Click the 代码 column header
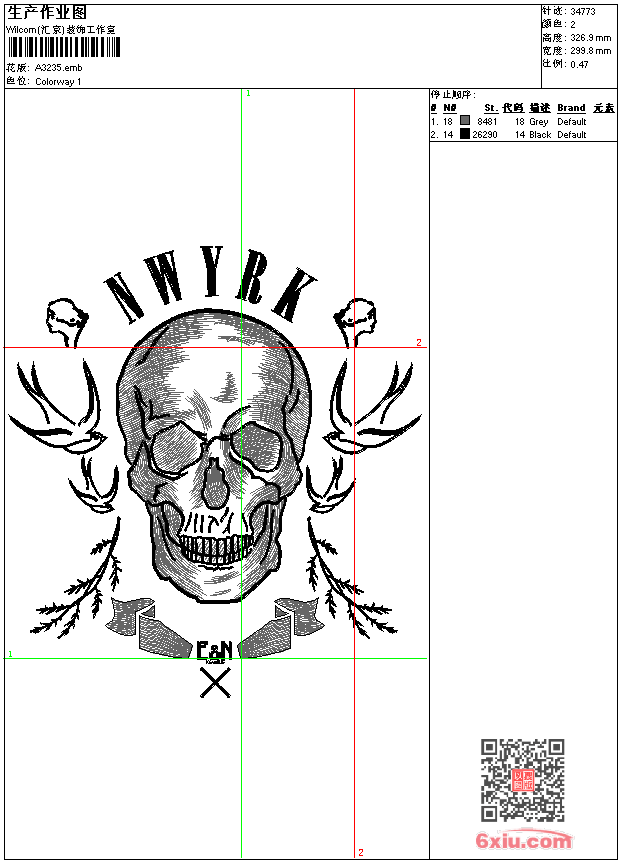Image resolution: width=620 pixels, height=860 pixels. point(514,108)
